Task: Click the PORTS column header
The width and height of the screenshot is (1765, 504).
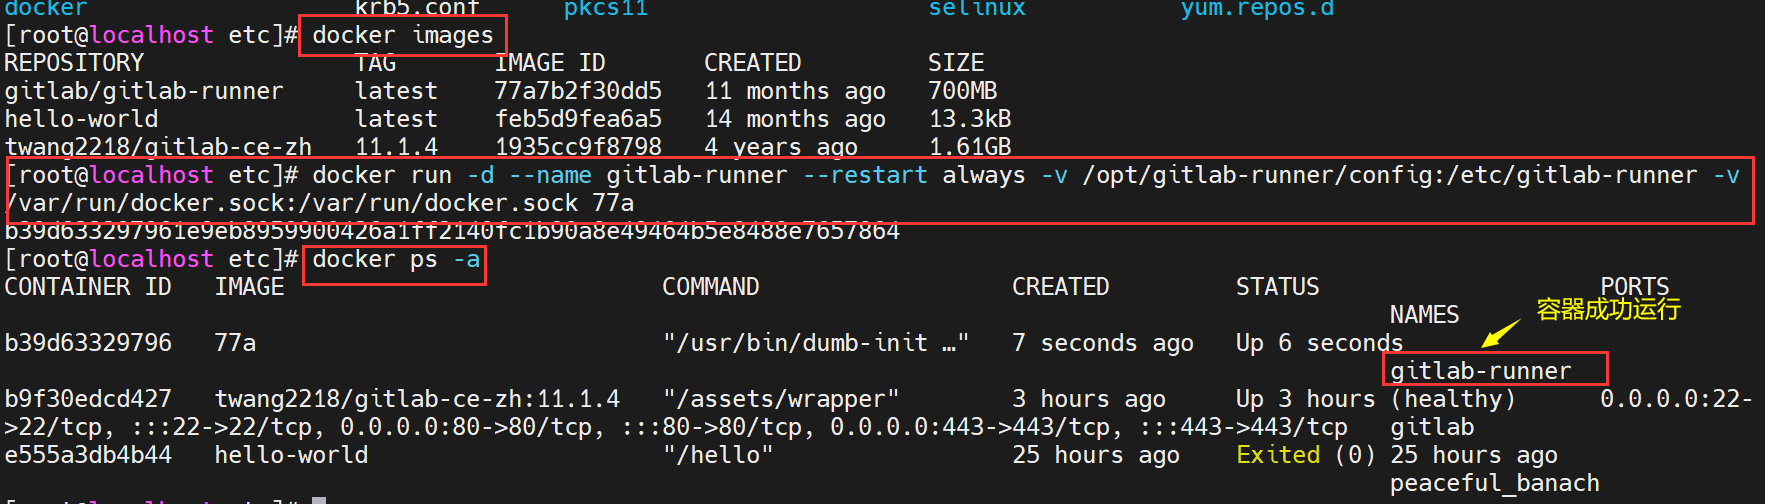Action: coord(1635,287)
